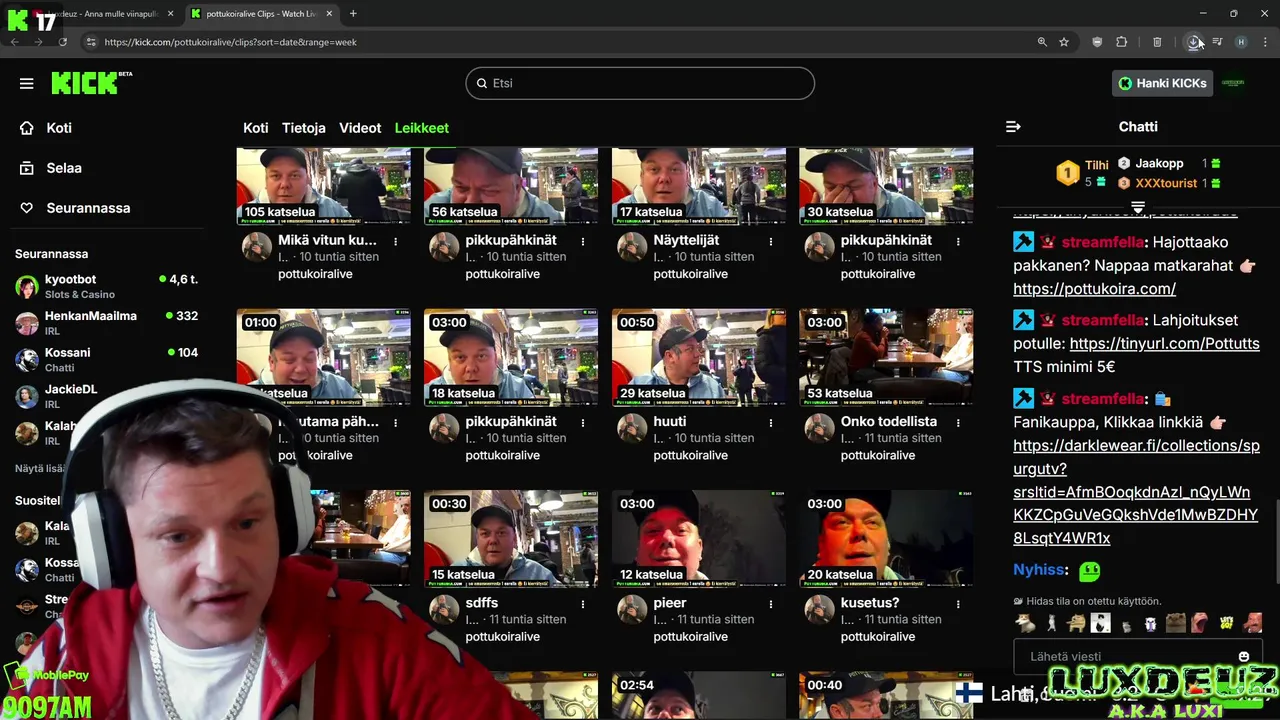
Task: Click XXXtourist in the leaderboard
Action: pos(1168,183)
